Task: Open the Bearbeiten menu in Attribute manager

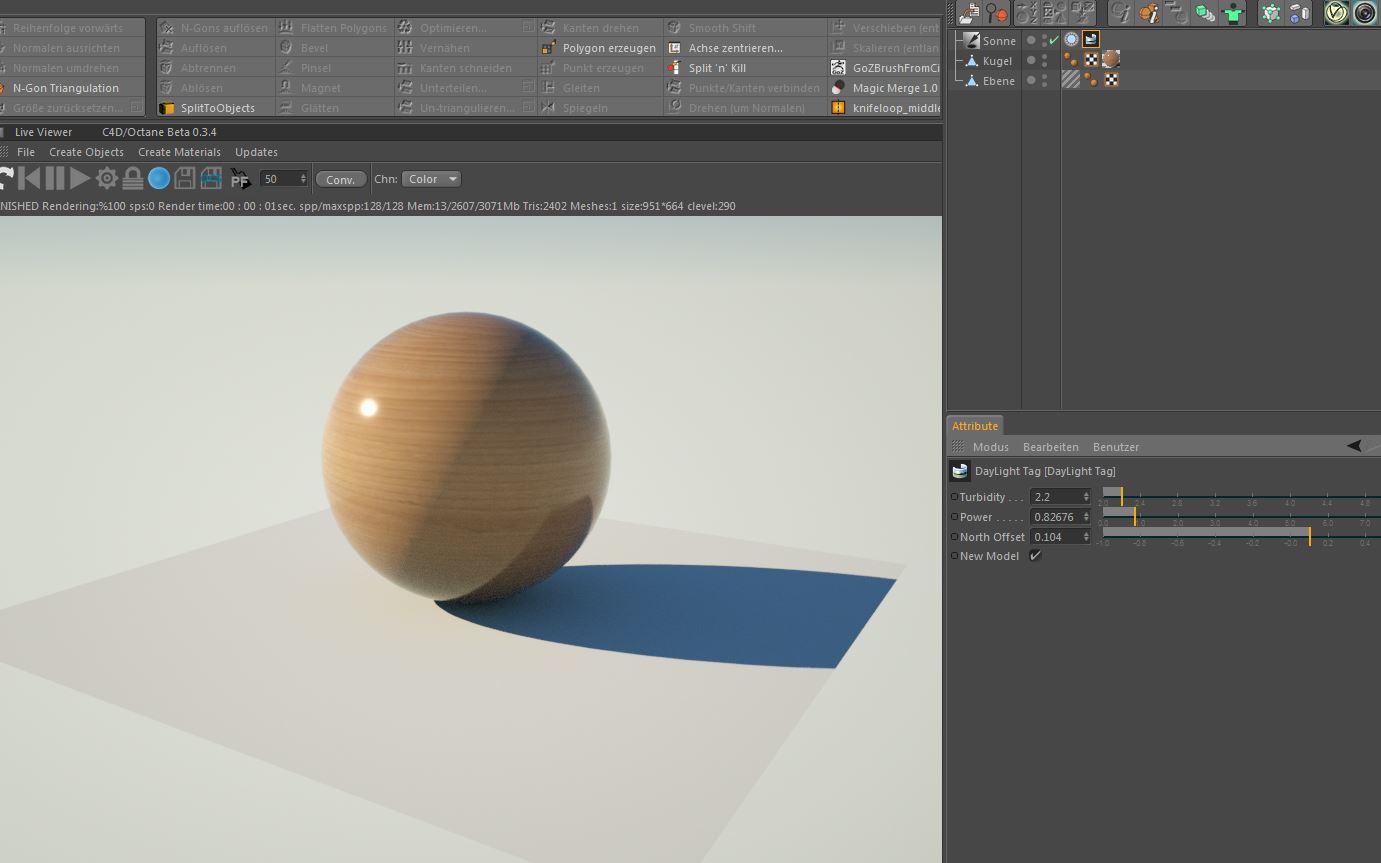Action: click(1051, 447)
